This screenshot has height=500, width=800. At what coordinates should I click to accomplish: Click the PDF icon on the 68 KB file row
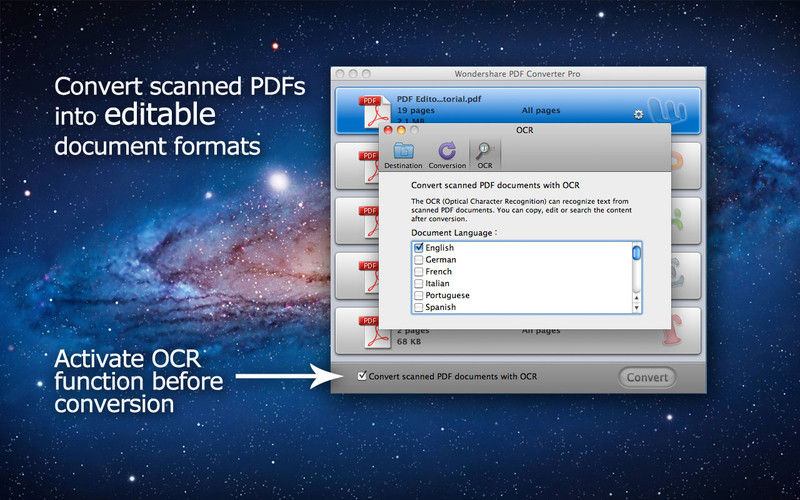[x=373, y=334]
